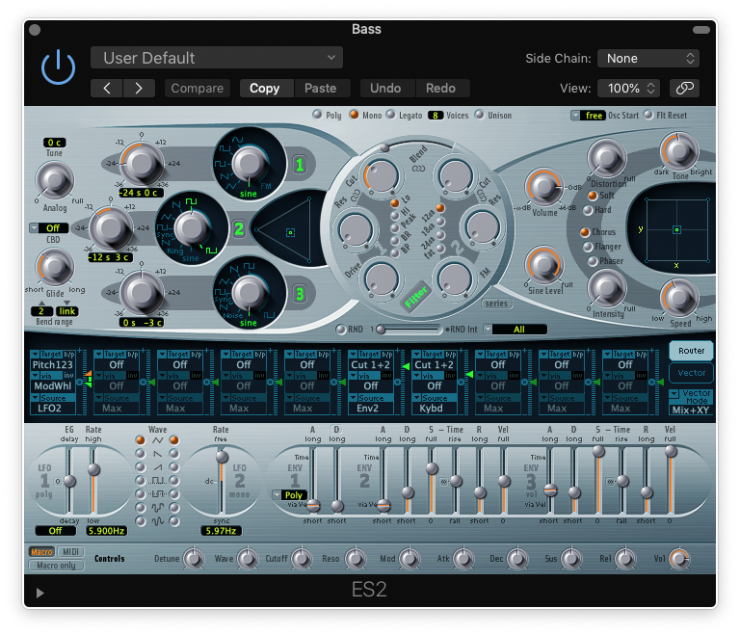Open the User Default preset dropdown

217,58
